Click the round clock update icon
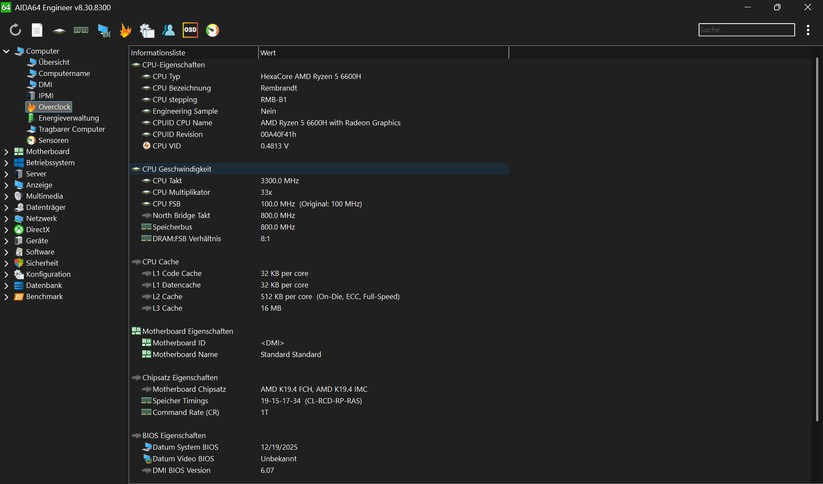The image size is (823, 484). (x=212, y=30)
